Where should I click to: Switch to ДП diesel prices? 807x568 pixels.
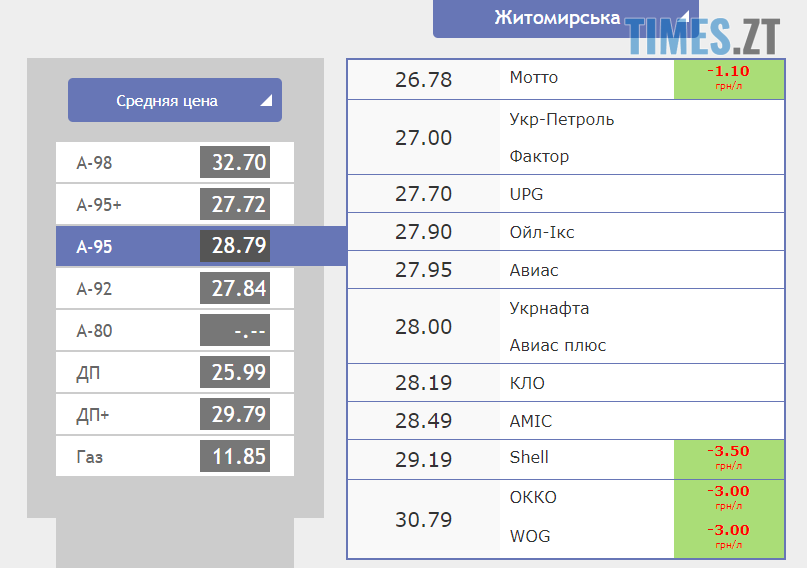[x=175, y=373]
